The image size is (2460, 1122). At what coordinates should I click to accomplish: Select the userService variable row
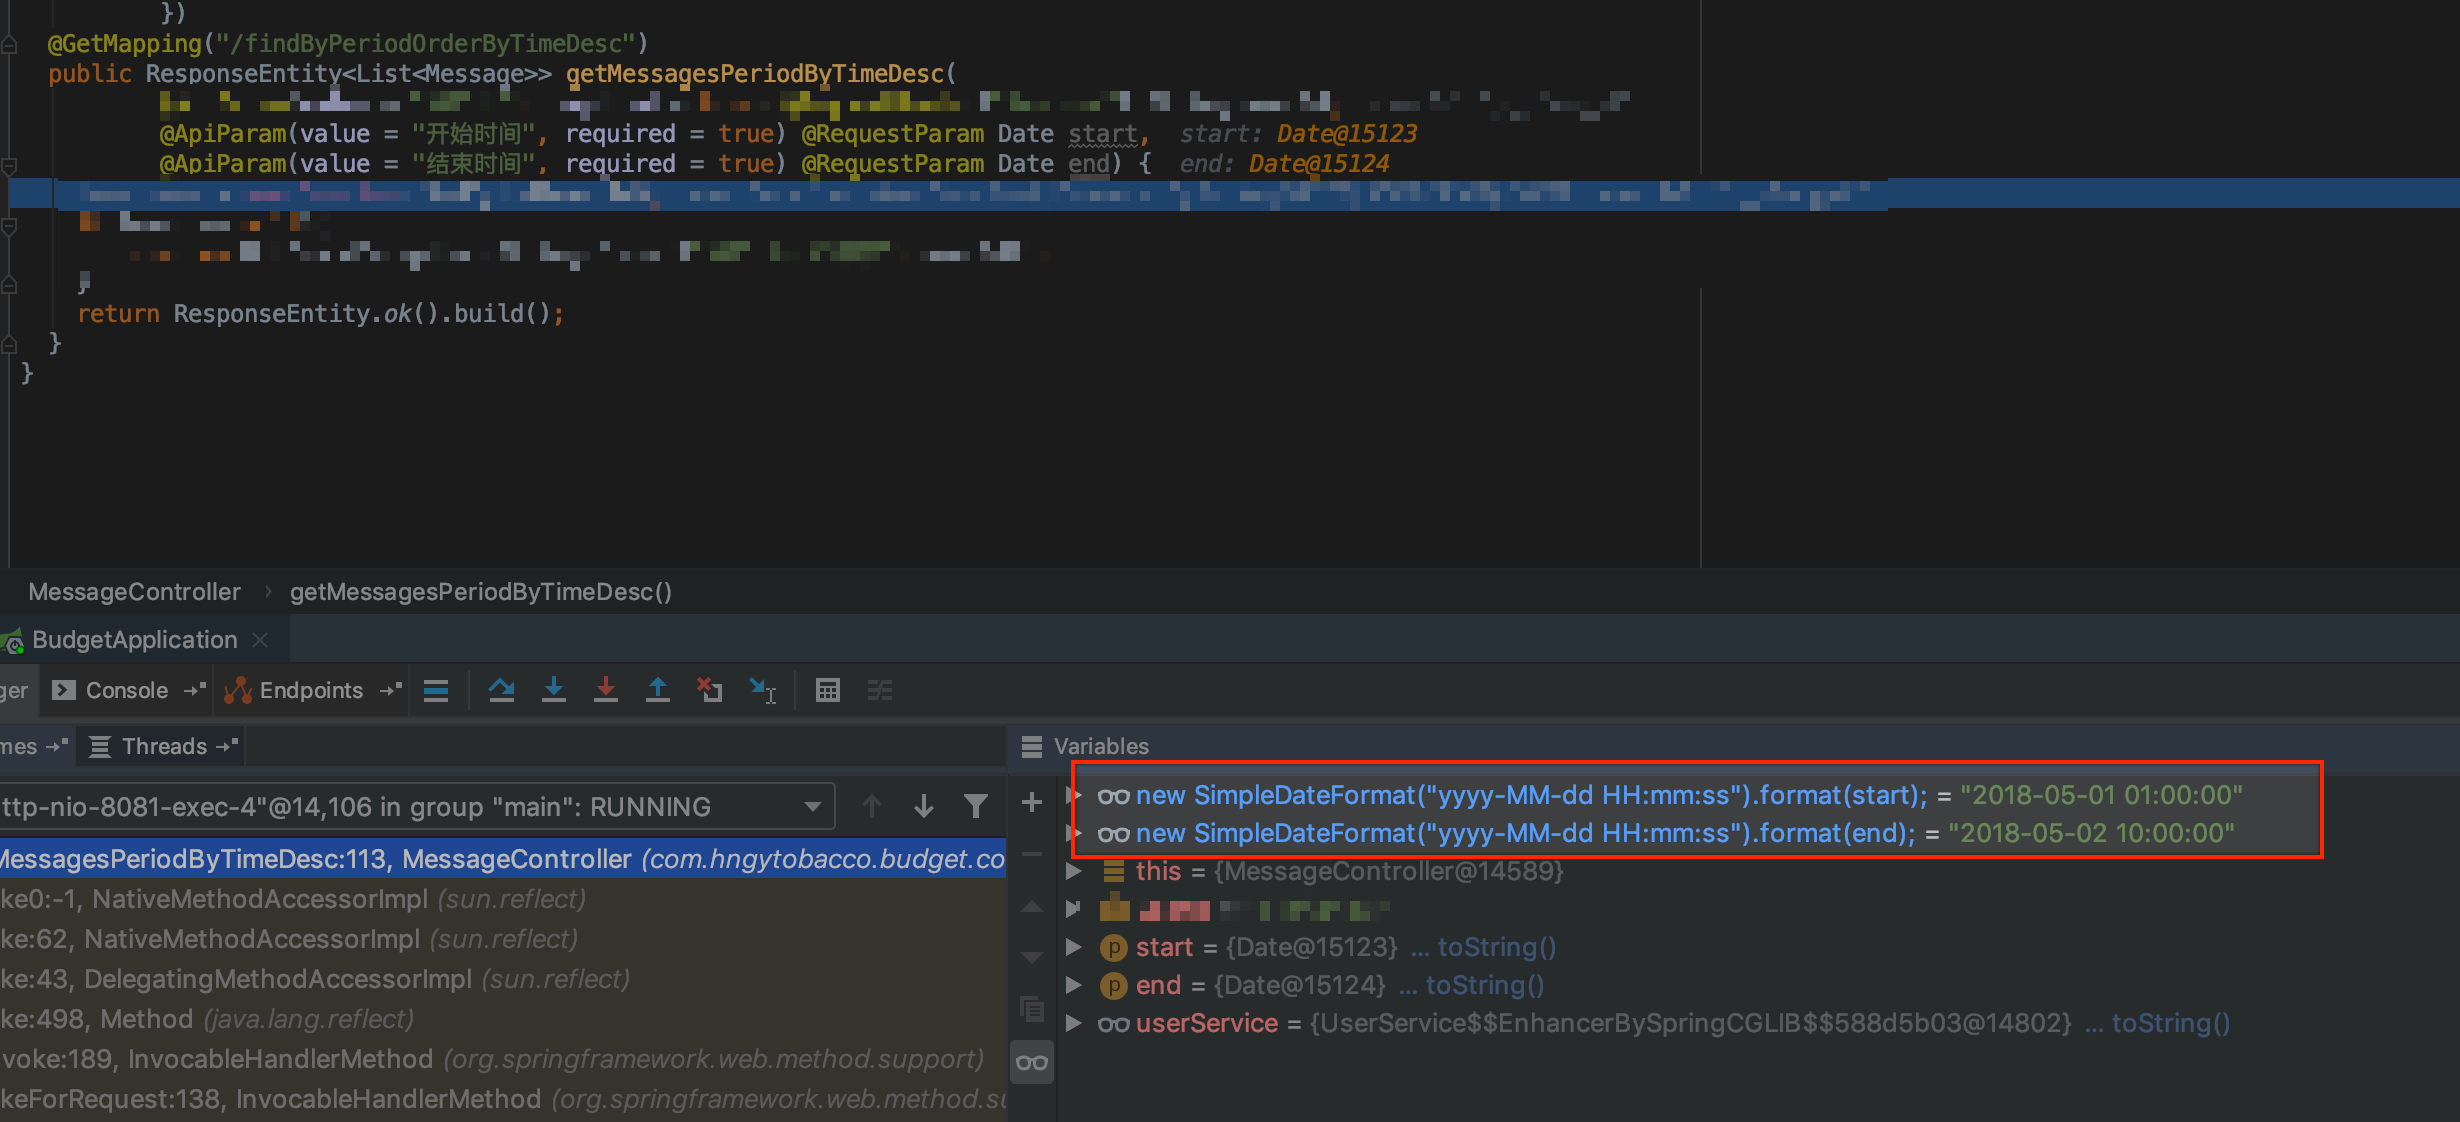coord(1757,1023)
